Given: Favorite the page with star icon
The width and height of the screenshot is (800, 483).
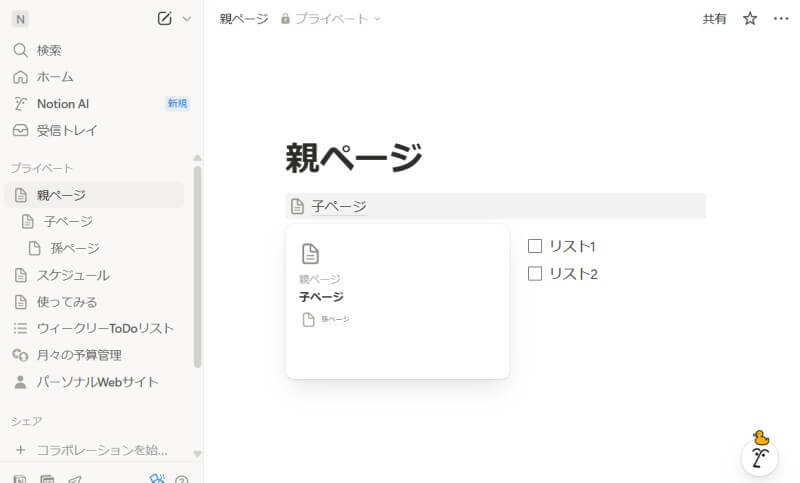Looking at the screenshot, I should [x=749, y=19].
